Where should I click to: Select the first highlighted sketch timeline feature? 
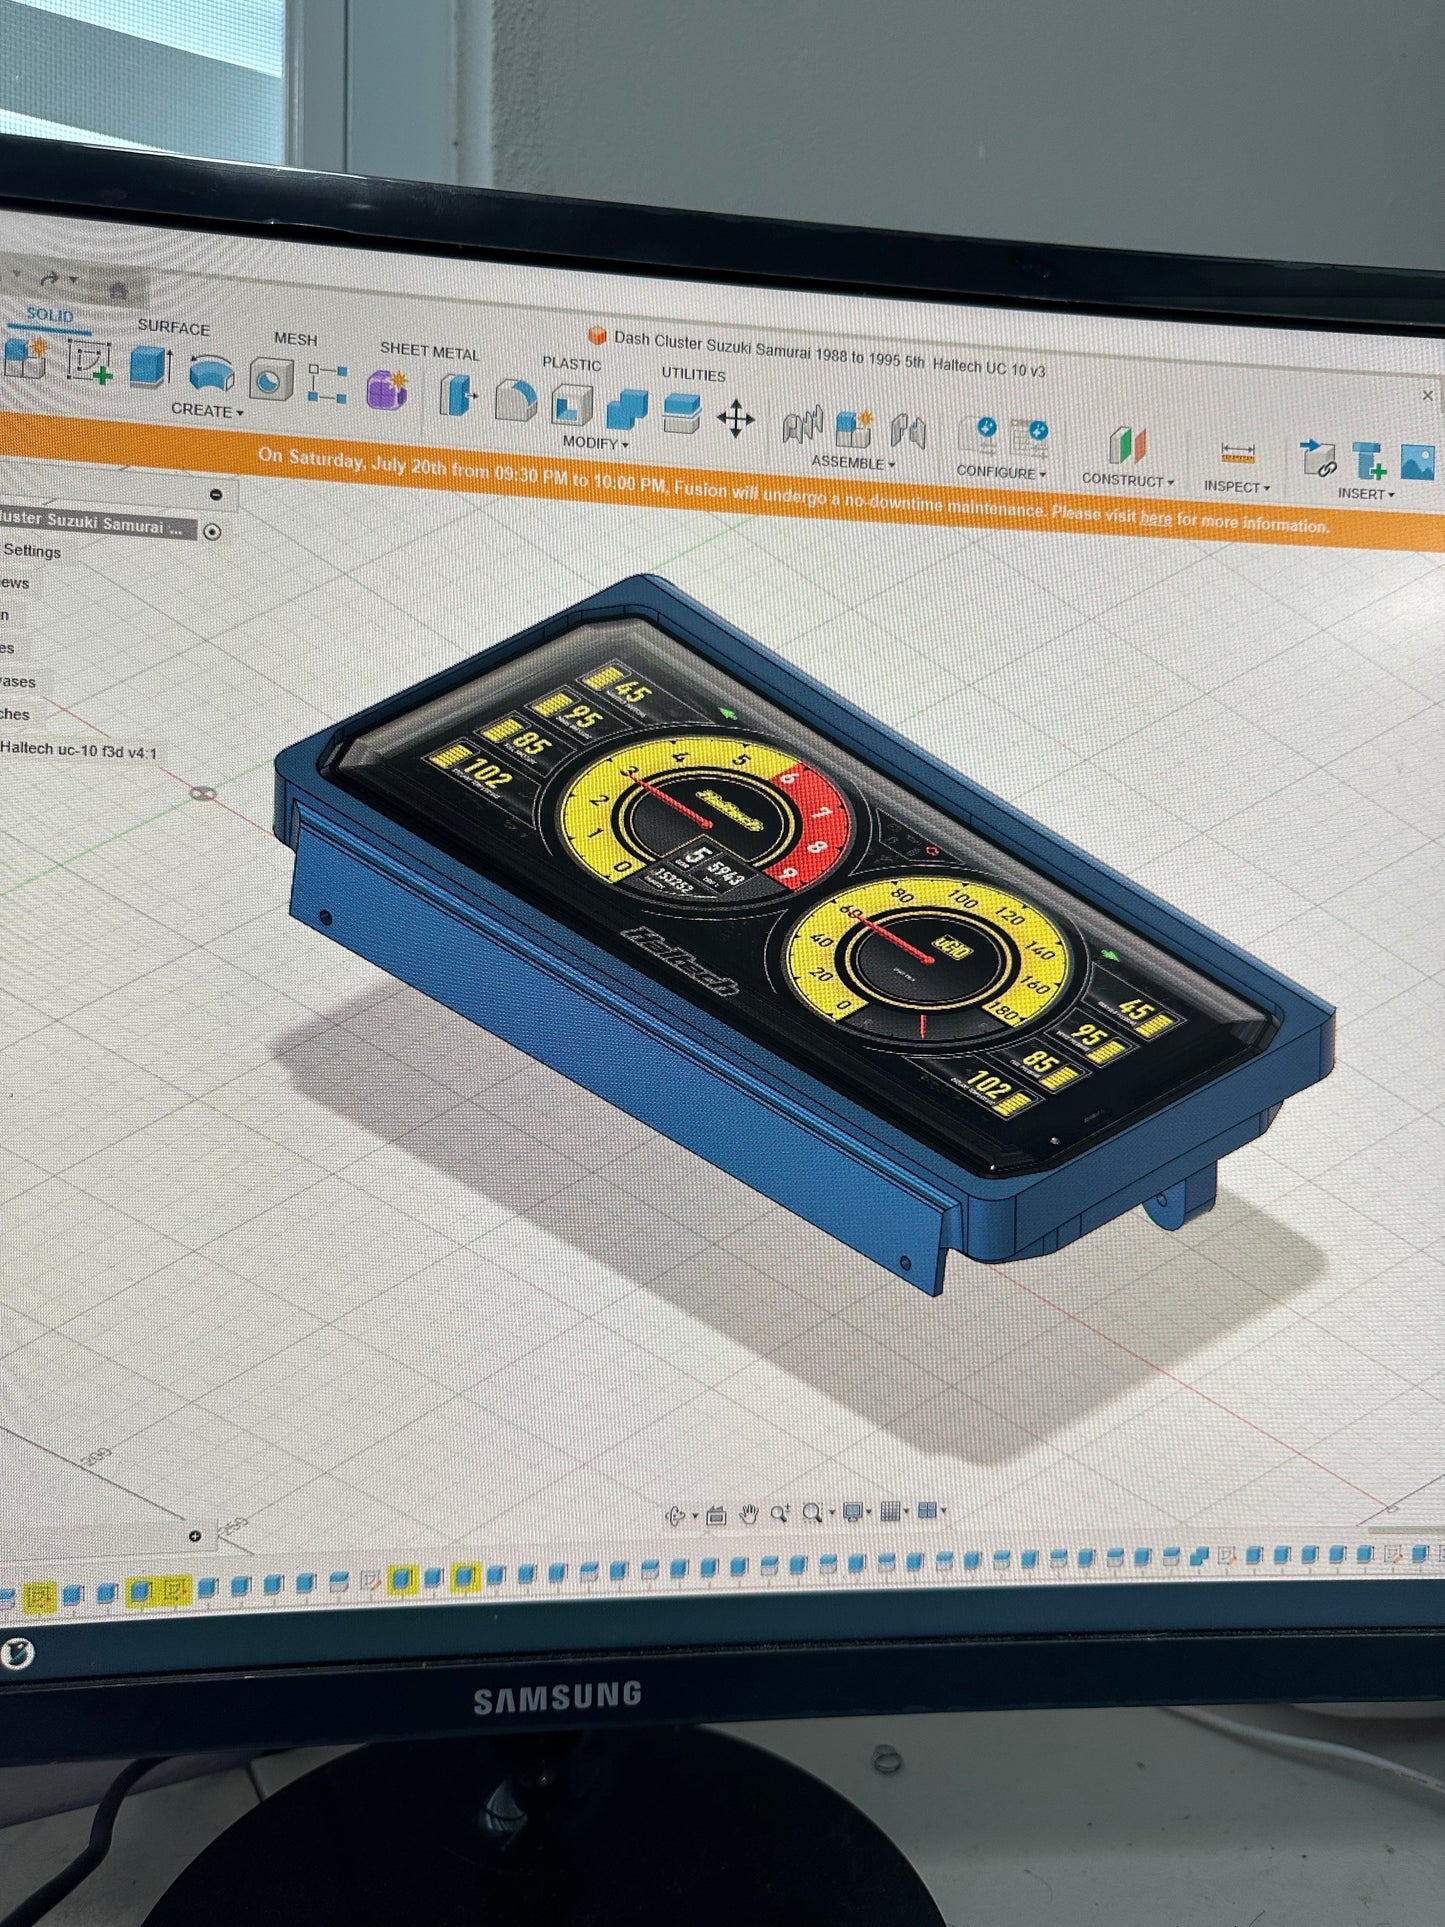coord(39,1597)
